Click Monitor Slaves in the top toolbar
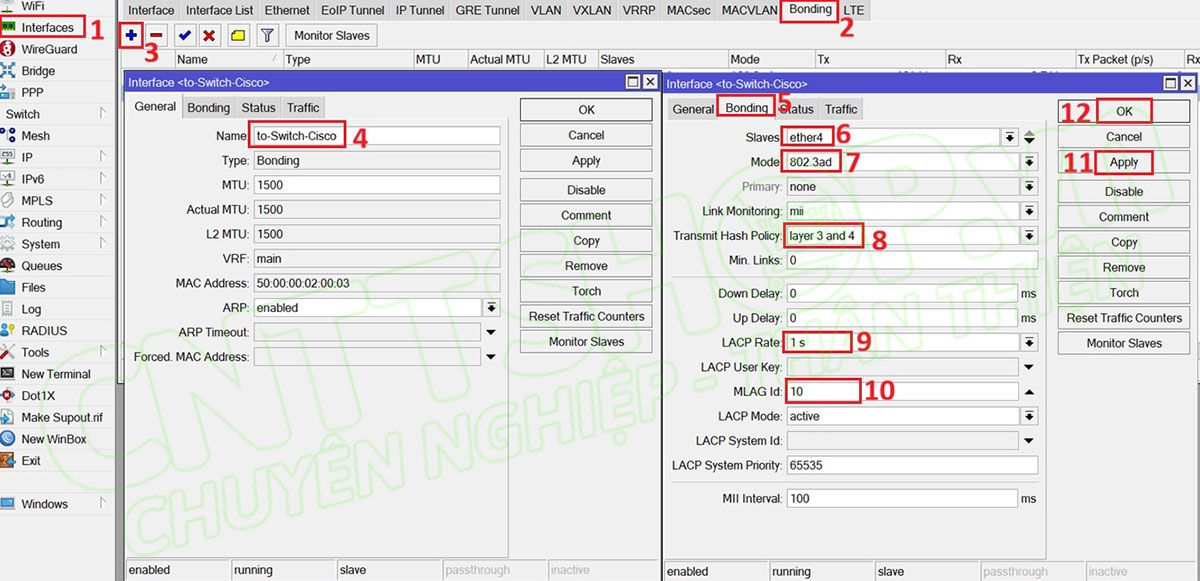 [x=332, y=35]
